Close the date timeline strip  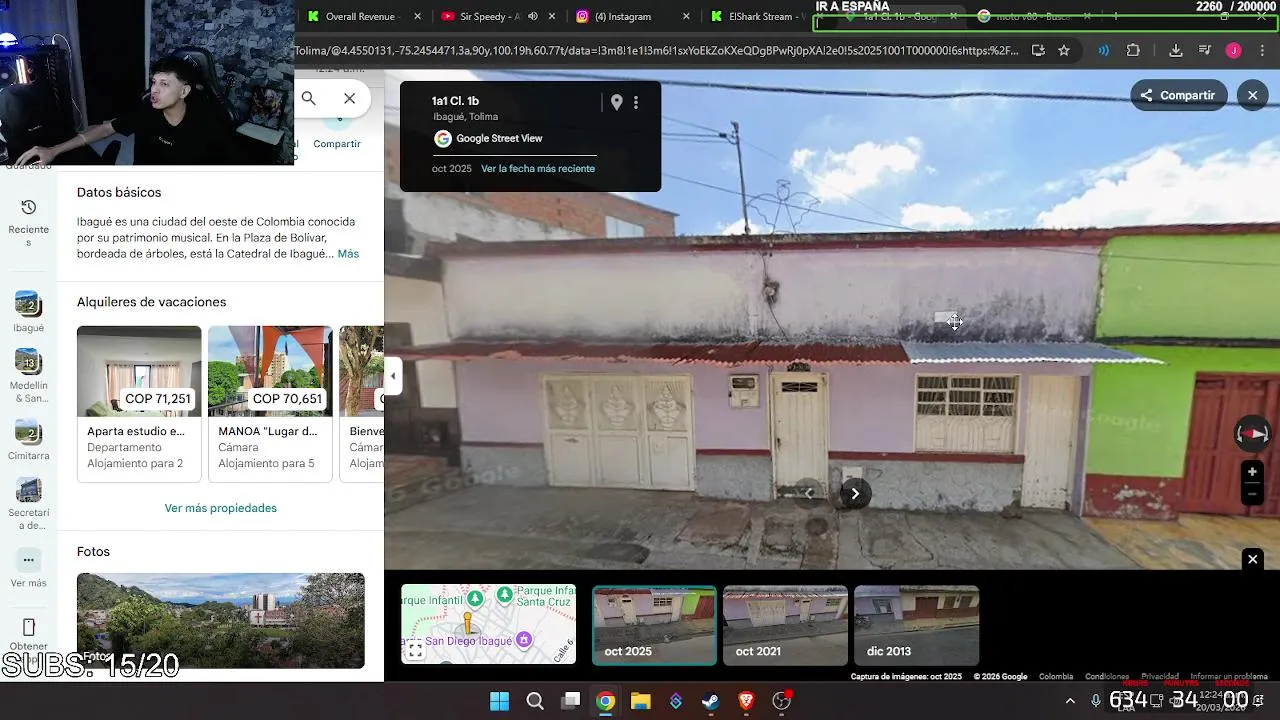[x=1252, y=559]
